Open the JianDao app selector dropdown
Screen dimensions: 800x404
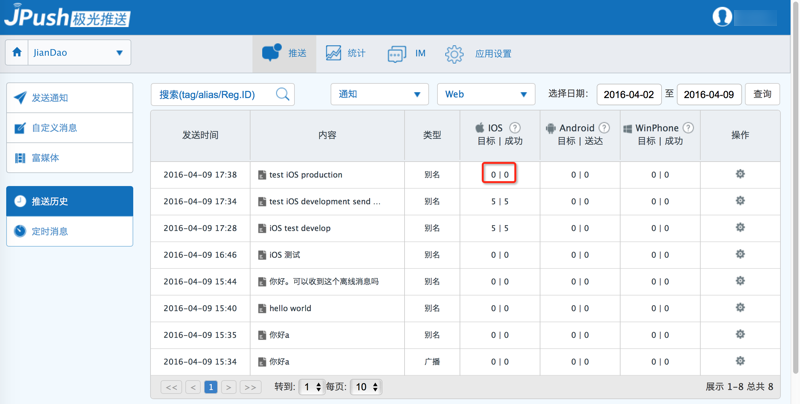click(79, 53)
